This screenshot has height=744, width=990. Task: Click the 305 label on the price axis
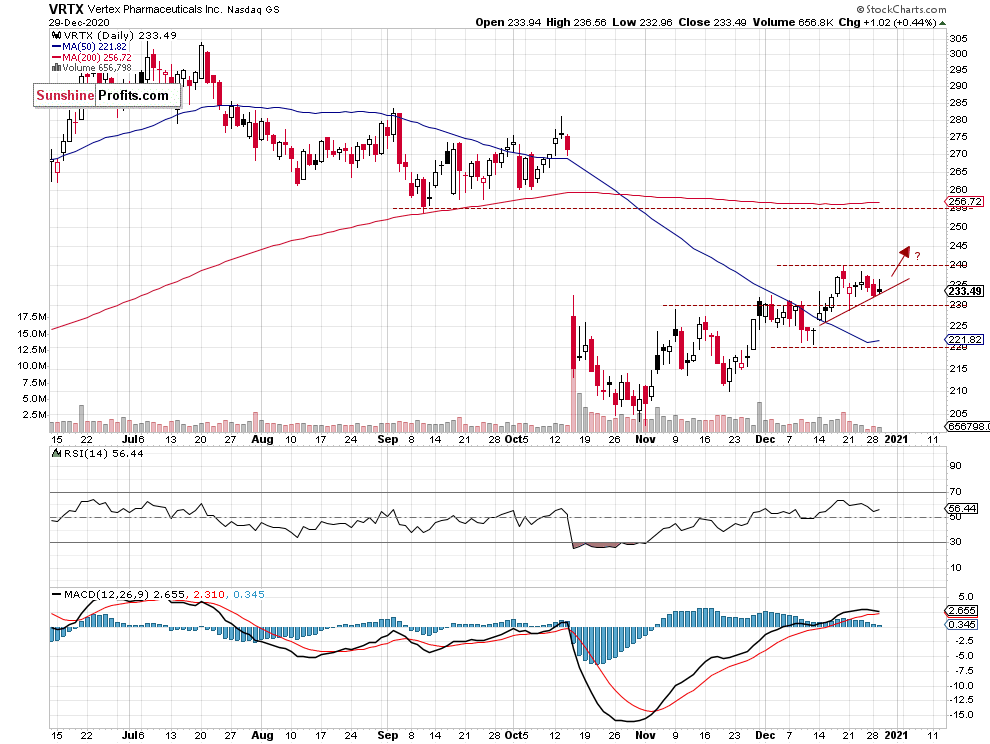[x=958, y=39]
